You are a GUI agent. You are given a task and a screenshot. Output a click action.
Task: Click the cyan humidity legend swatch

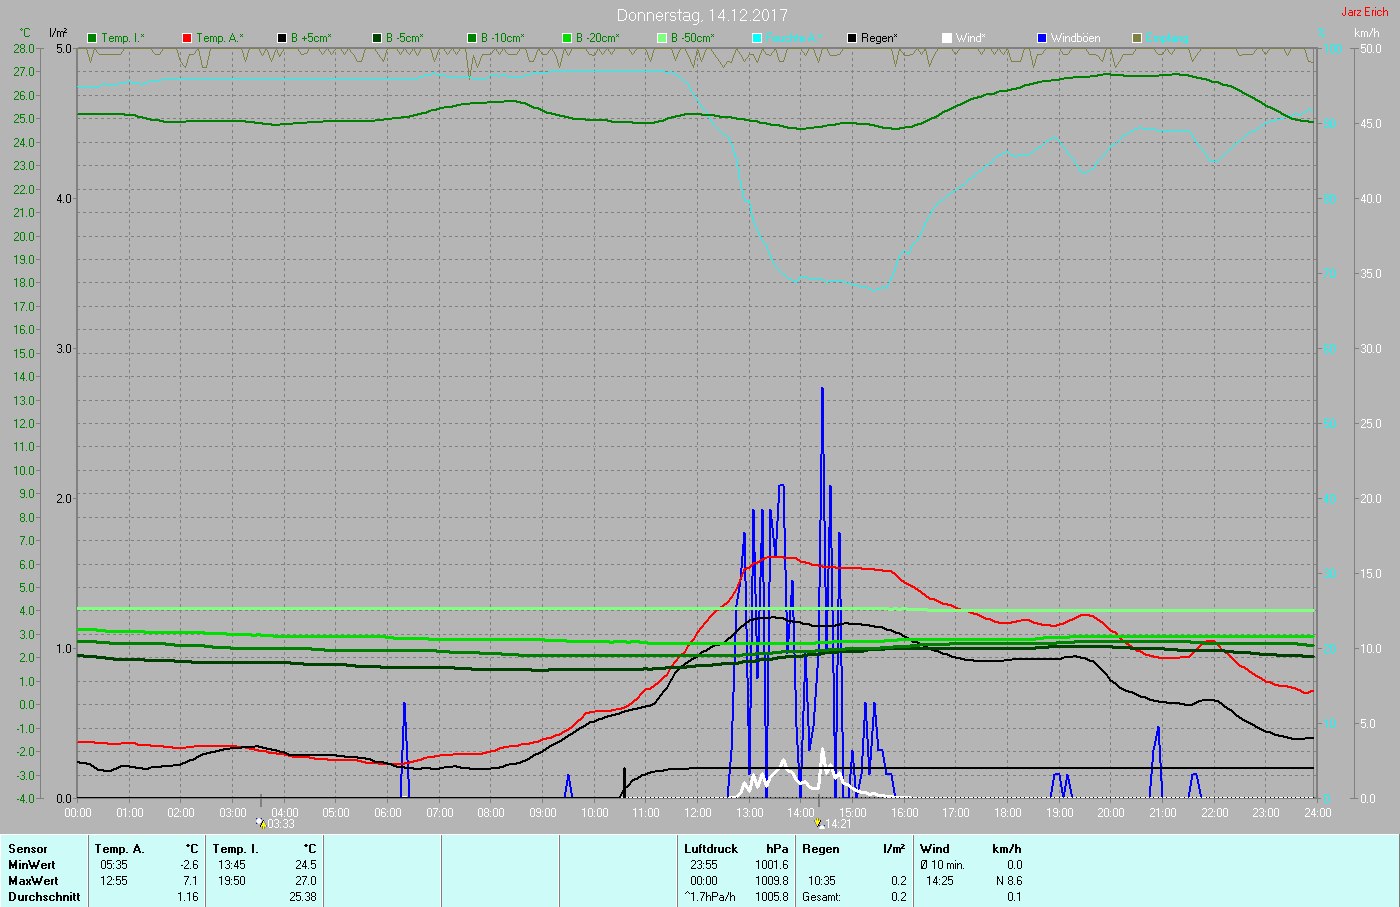(757, 38)
